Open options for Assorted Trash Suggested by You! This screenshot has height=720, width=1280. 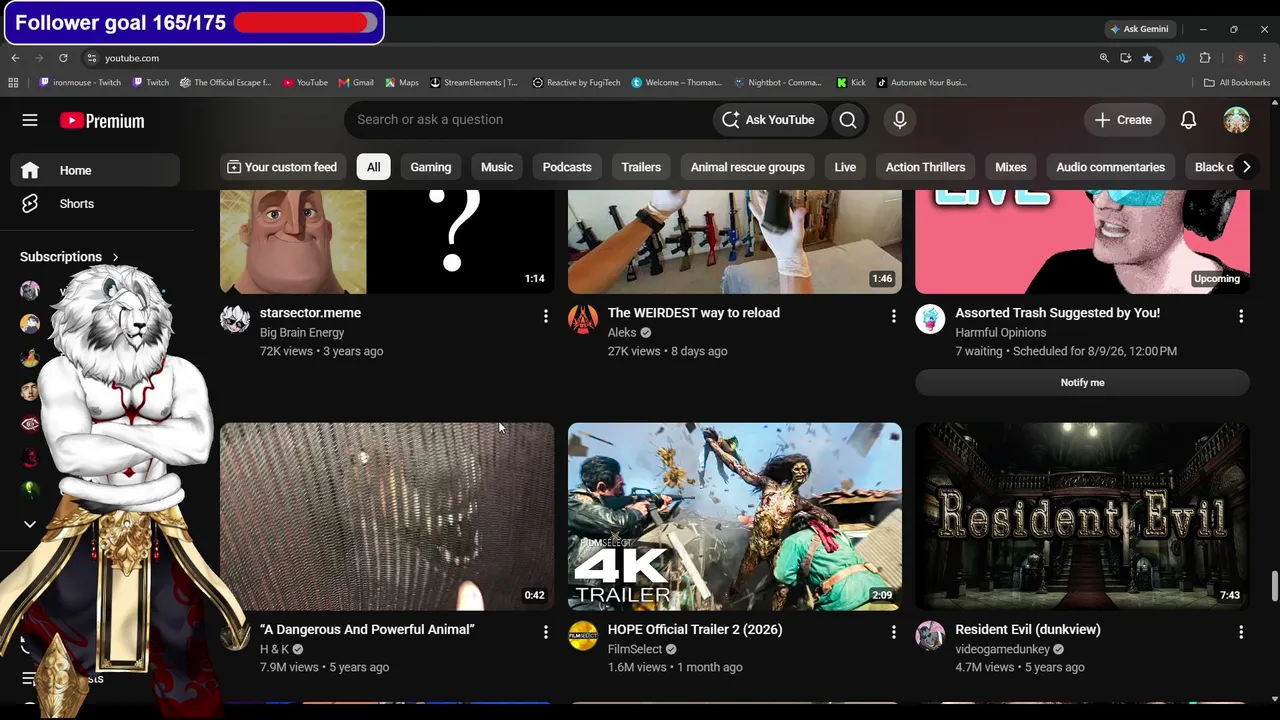coord(1241,316)
